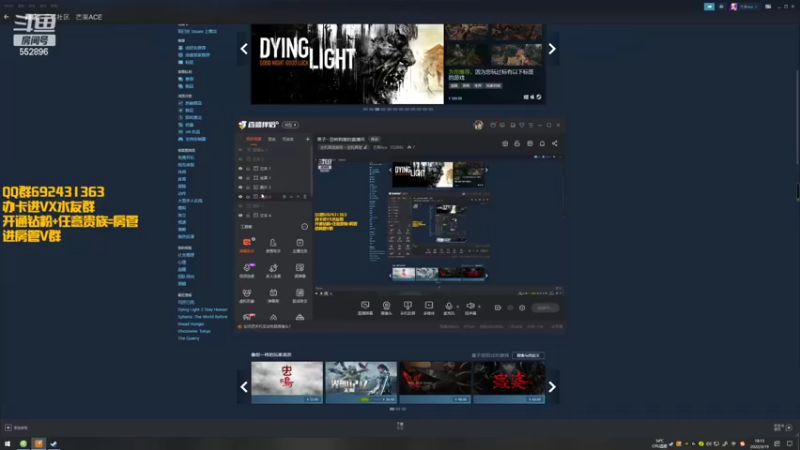Click the customize button above the bottom carousel
800x450 pixels.
click(528, 355)
